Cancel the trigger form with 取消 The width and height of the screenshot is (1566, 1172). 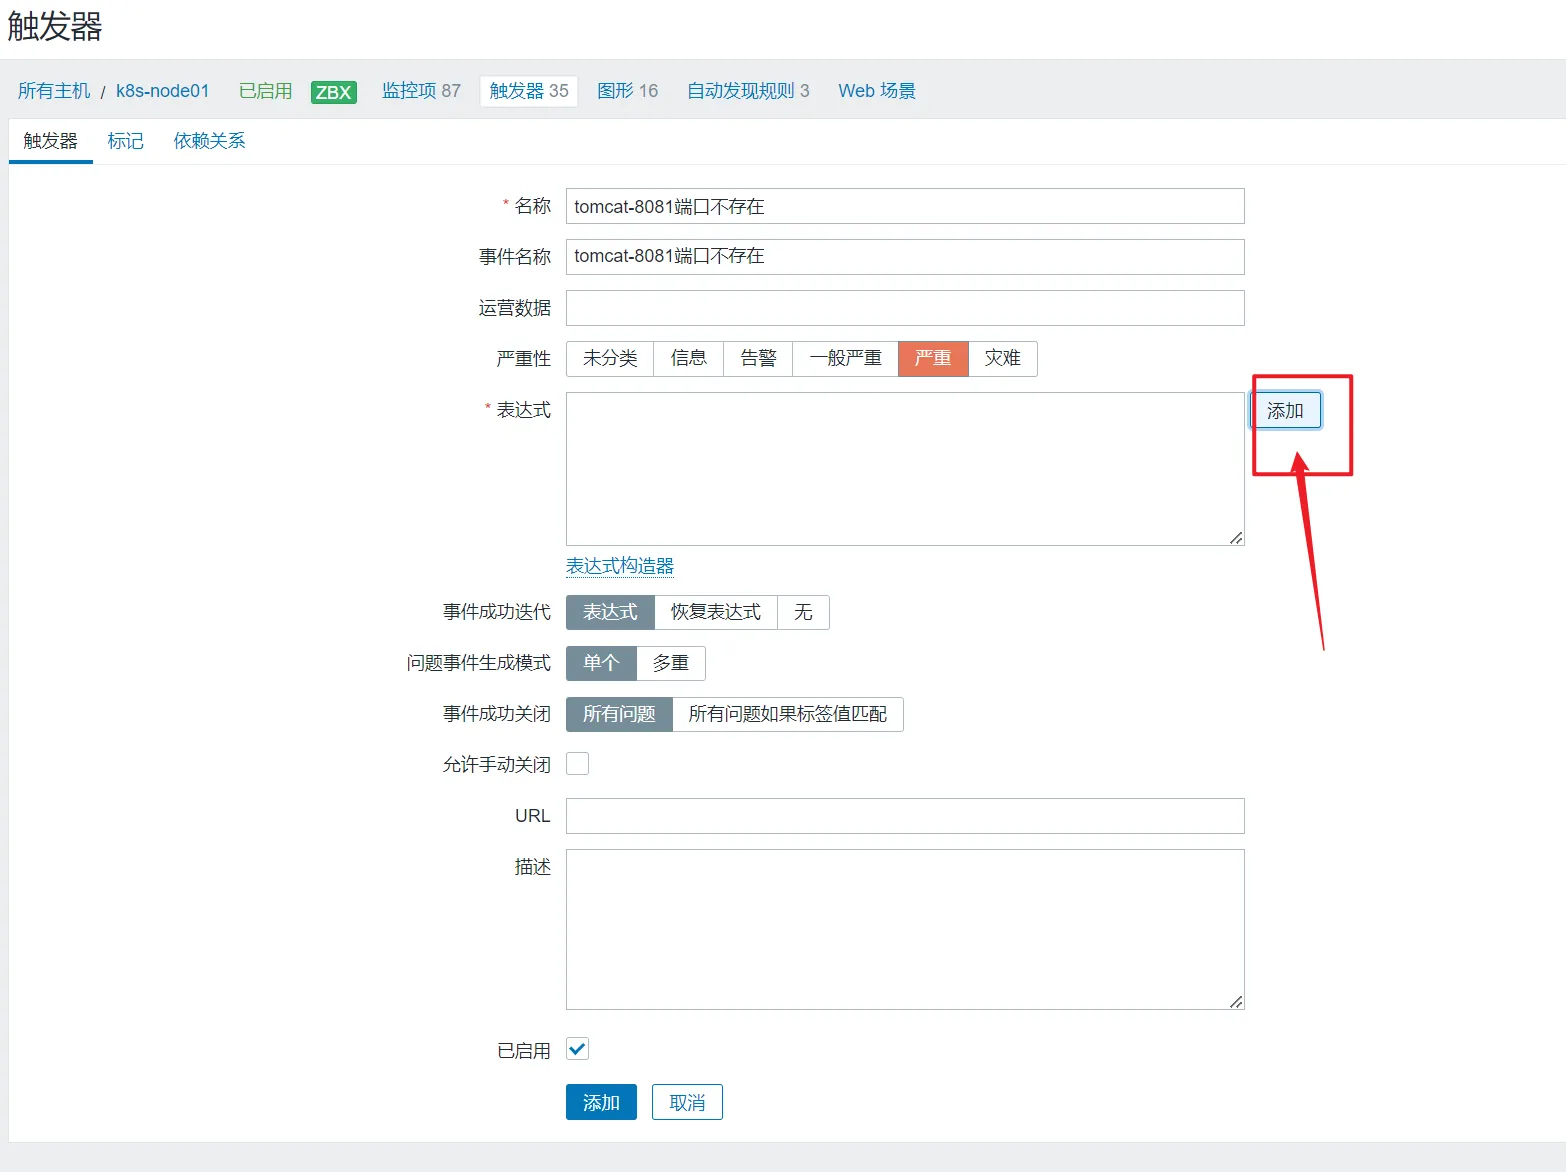coord(687,1103)
